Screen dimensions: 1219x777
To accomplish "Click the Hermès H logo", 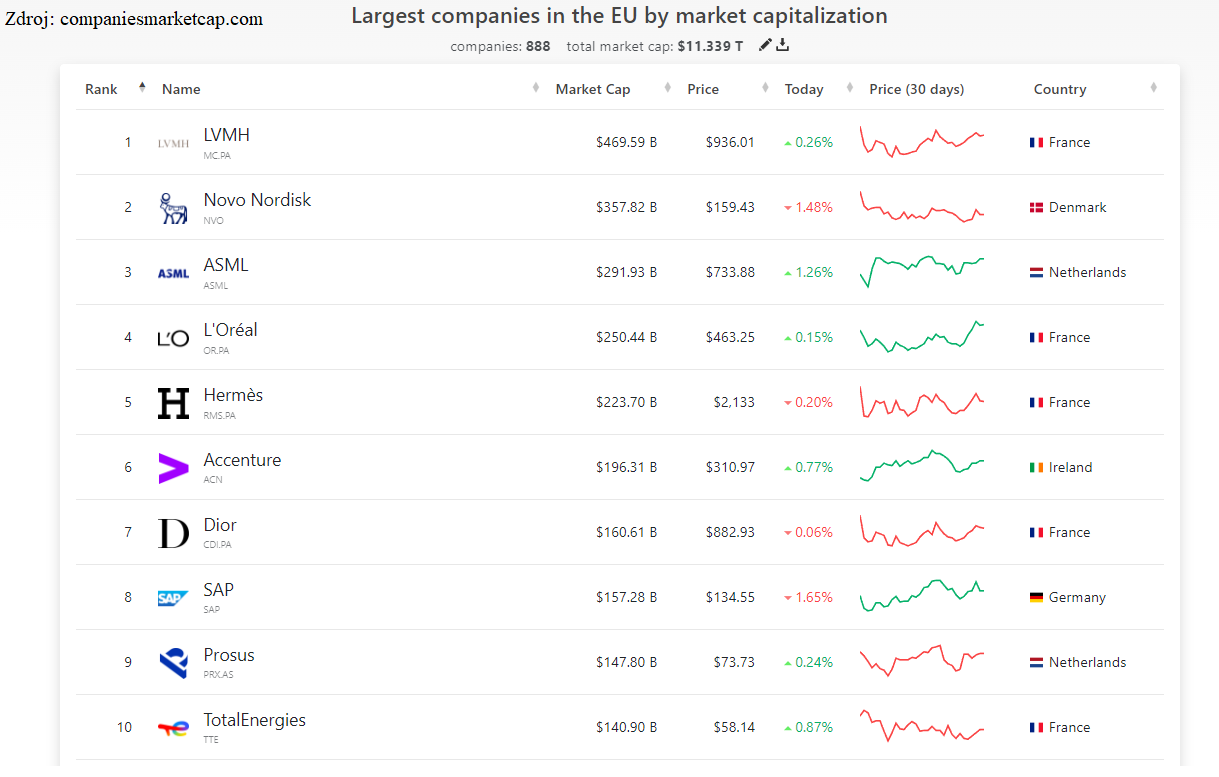I will (x=173, y=403).
